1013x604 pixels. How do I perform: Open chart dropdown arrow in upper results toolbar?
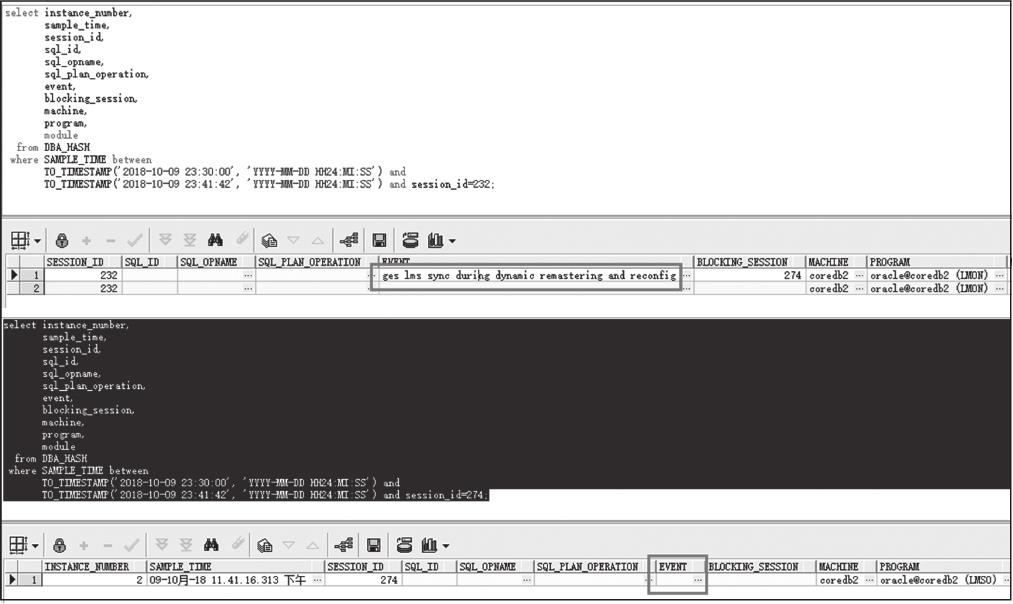coord(452,241)
